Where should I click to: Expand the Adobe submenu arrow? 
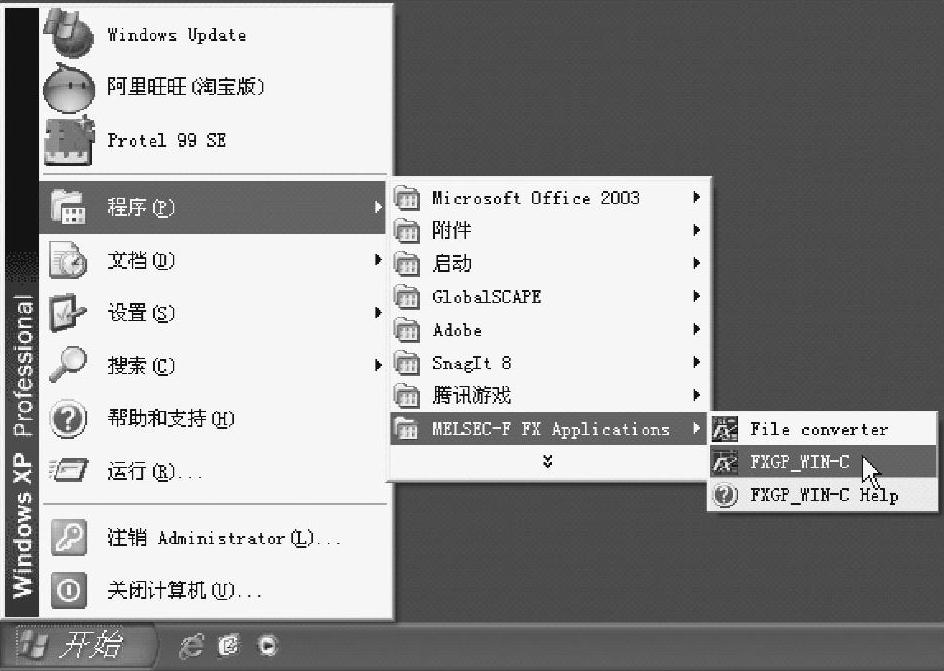pos(697,329)
